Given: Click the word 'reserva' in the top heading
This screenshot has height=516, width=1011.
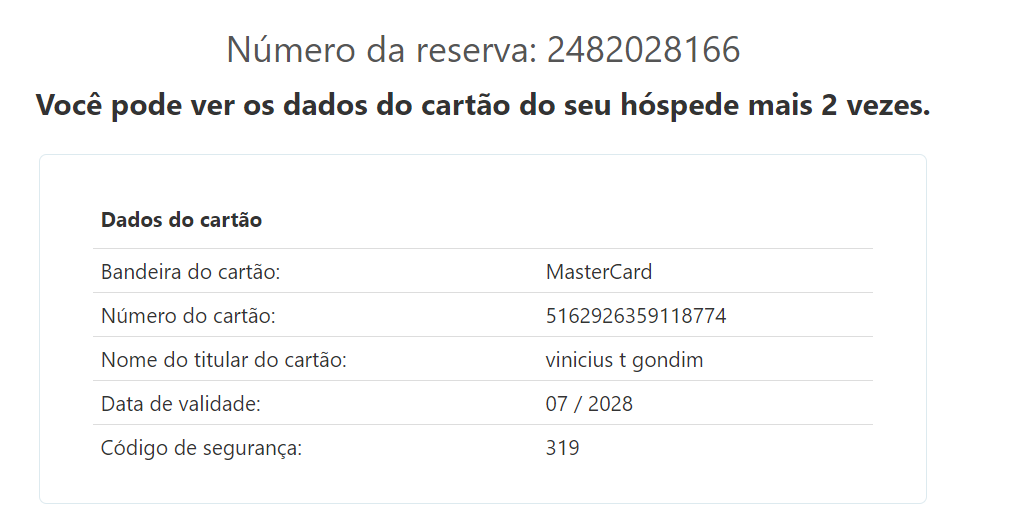Looking at the screenshot, I should pos(476,49).
